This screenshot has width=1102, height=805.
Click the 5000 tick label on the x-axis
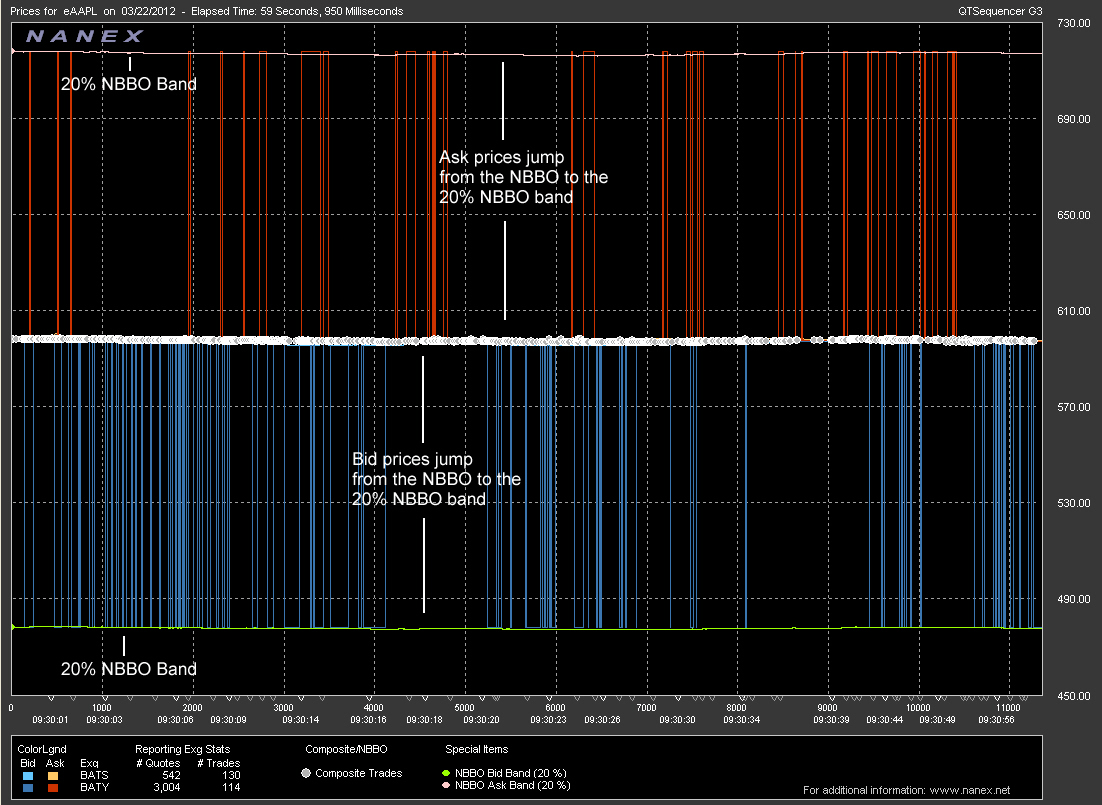click(x=465, y=708)
